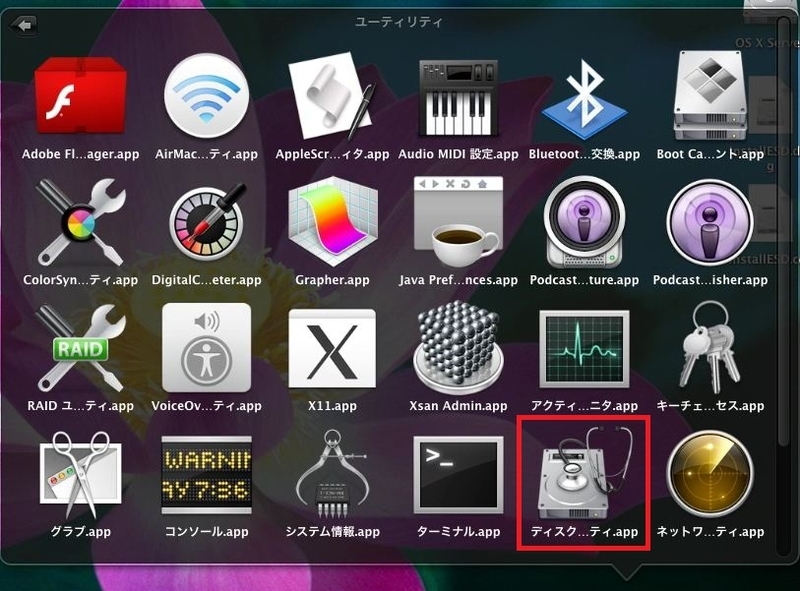Launch Xsan Admin.app icon
This screenshot has width=800, height=591.
pos(458,348)
